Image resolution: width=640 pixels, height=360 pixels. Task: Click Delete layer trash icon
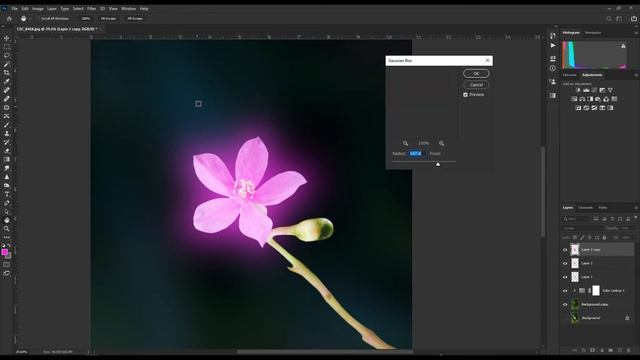628,350
